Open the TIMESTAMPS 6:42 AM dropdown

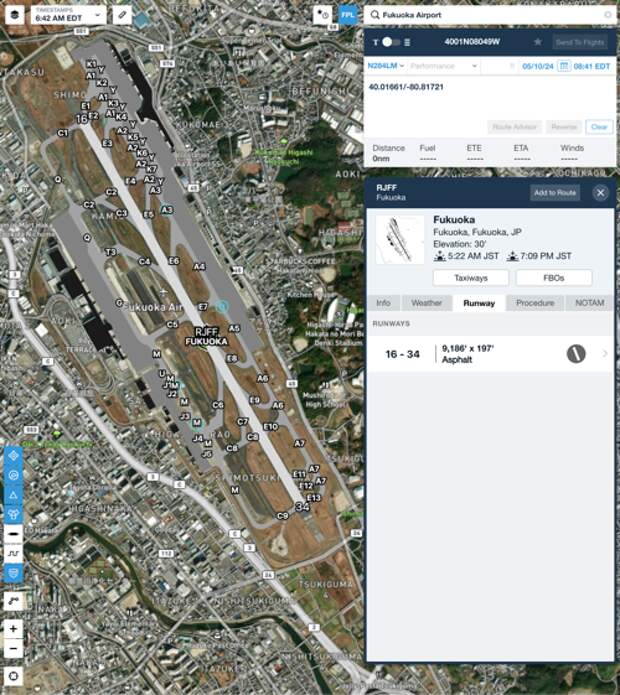pyautogui.click(x=69, y=15)
